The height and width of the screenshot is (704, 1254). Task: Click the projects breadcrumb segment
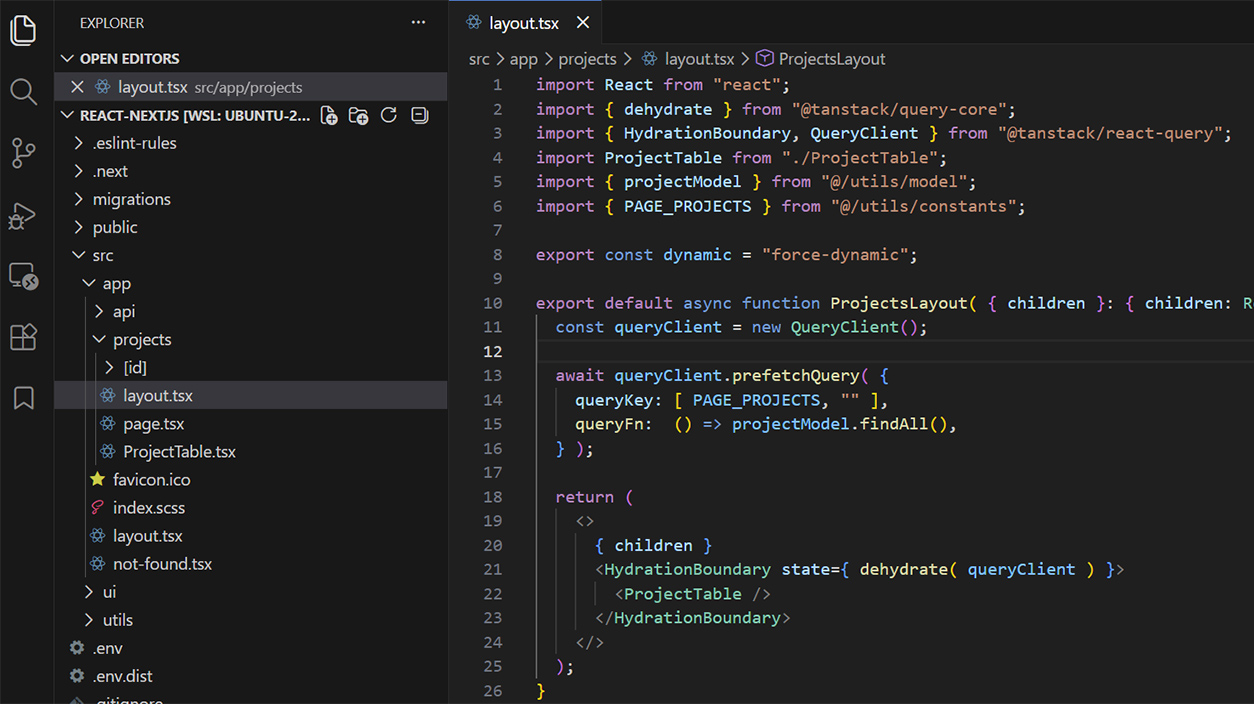click(x=588, y=59)
